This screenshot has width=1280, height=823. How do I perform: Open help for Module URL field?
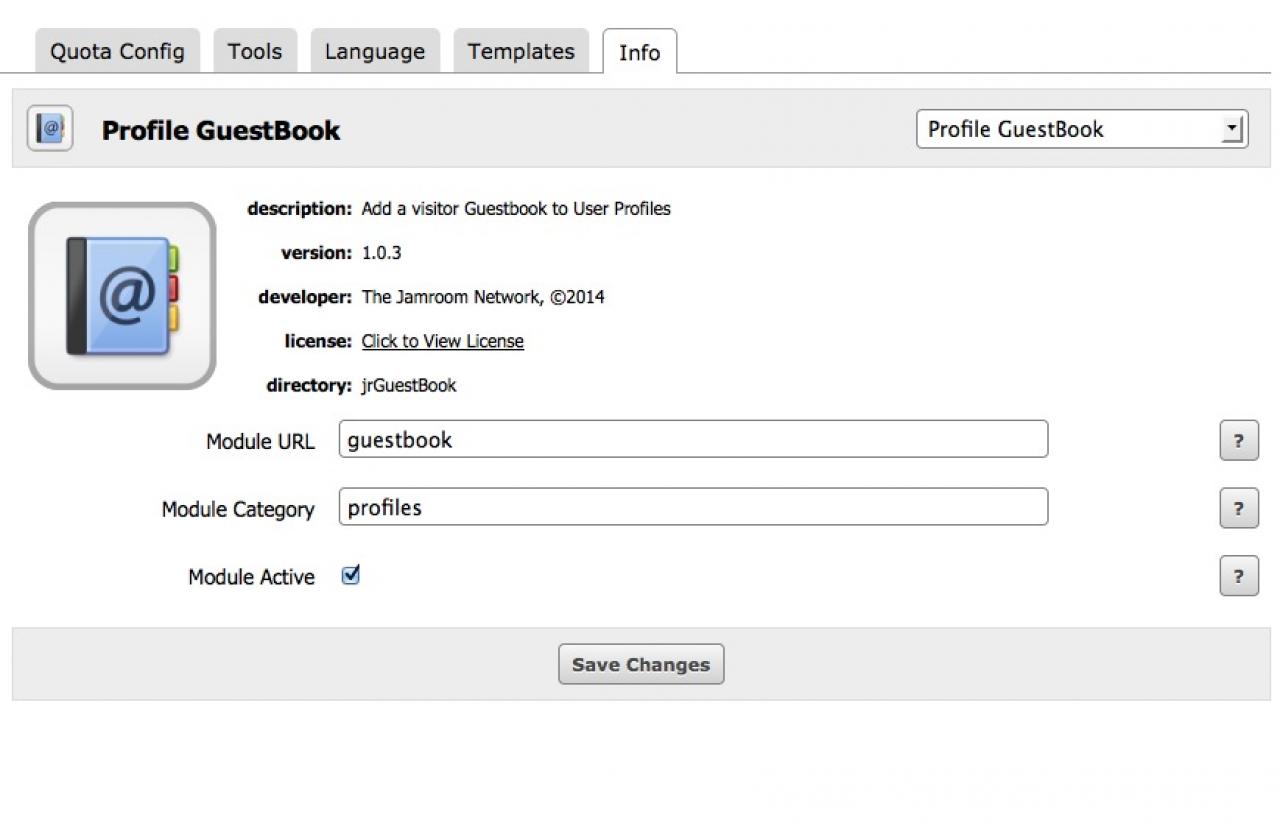(1238, 441)
